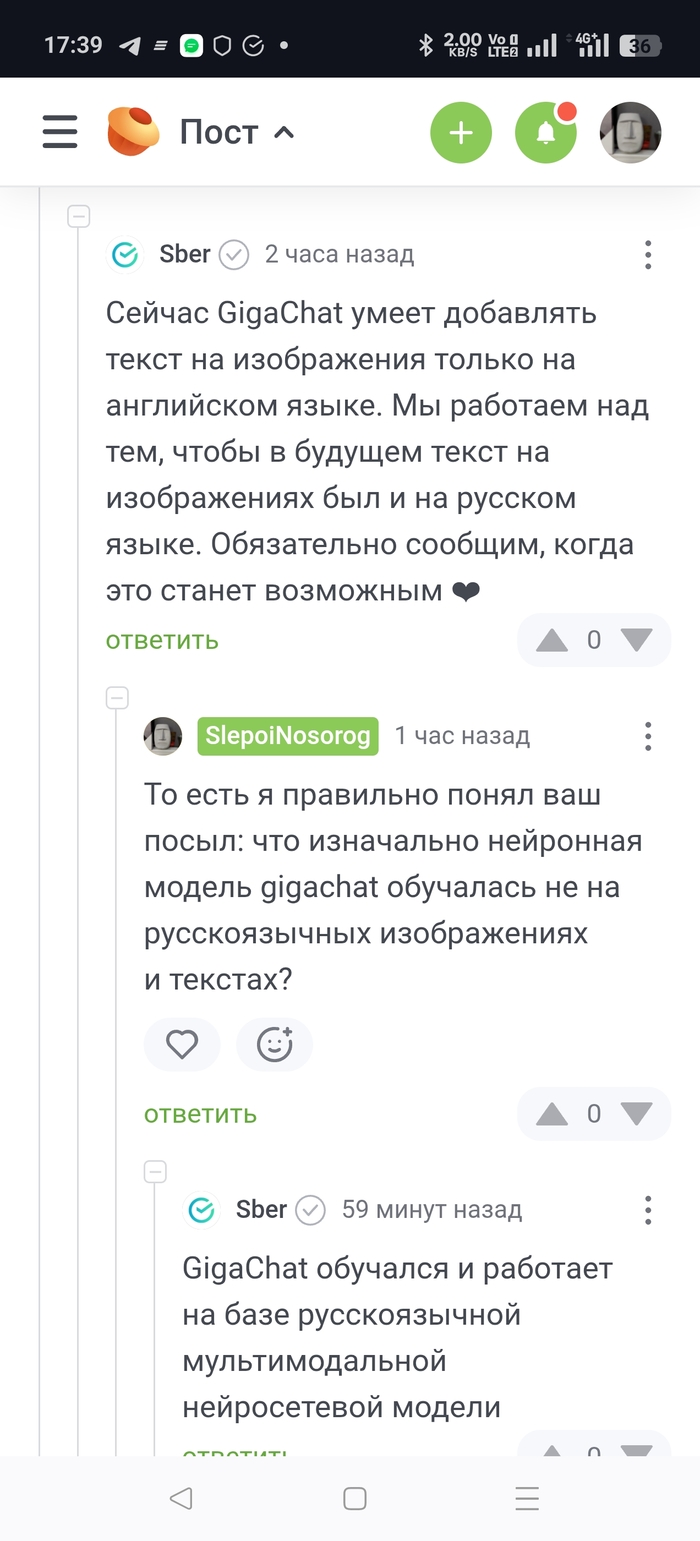Open the notifications bell
Viewport: 700px width, 1541px height.
tap(545, 132)
